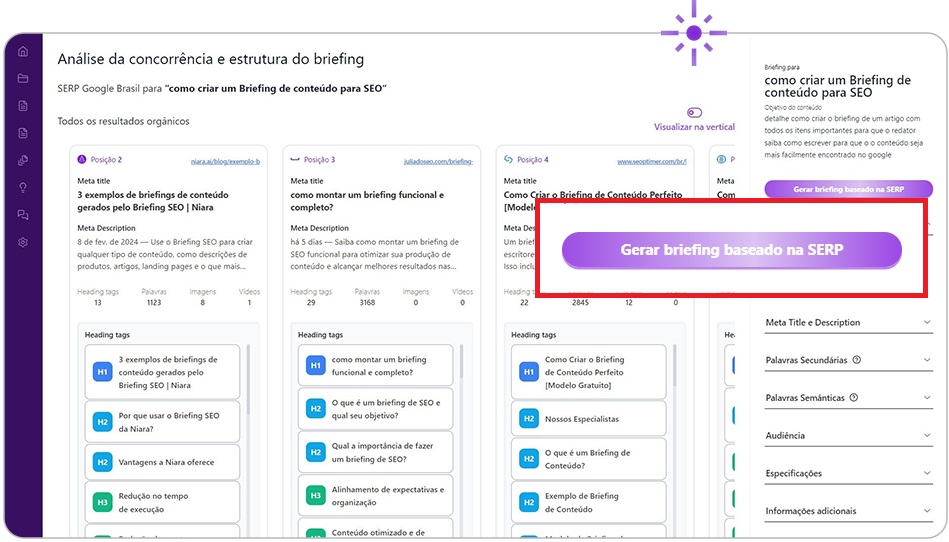Open the Home icon in the sidebar
Screen dimensions: 949x542
(x=23, y=52)
